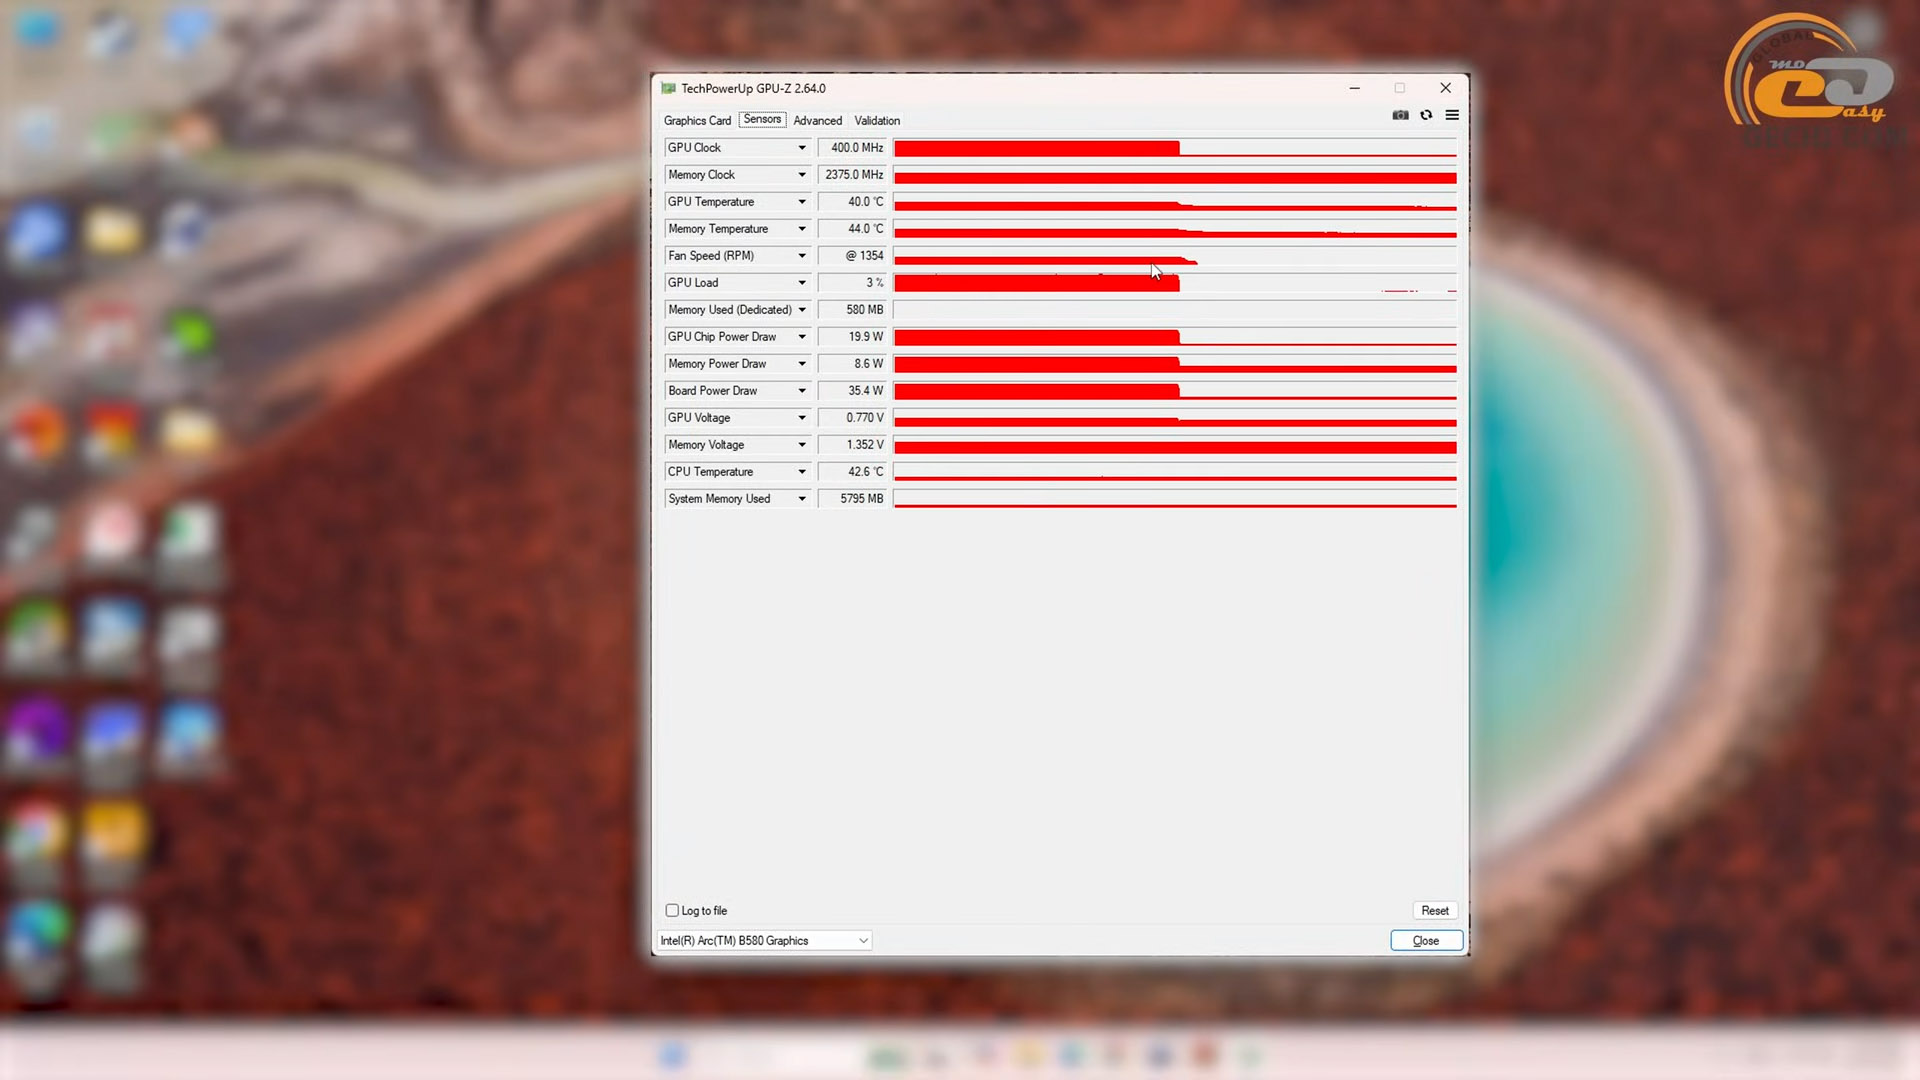Click the GPU-Z app icon in title bar

coord(668,88)
